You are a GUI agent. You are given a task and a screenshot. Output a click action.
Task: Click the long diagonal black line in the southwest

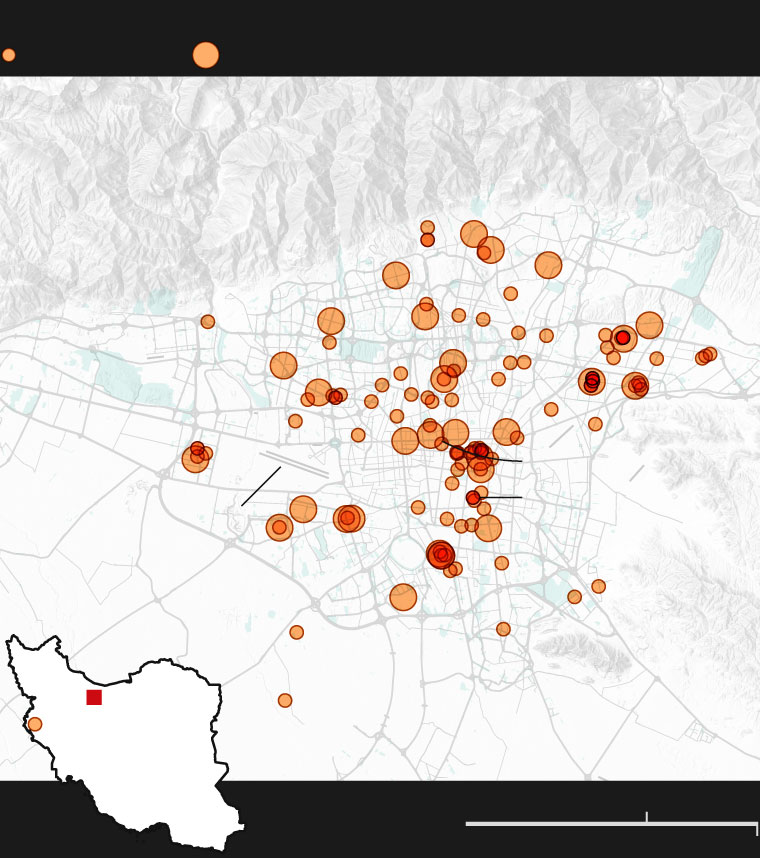tap(261, 486)
